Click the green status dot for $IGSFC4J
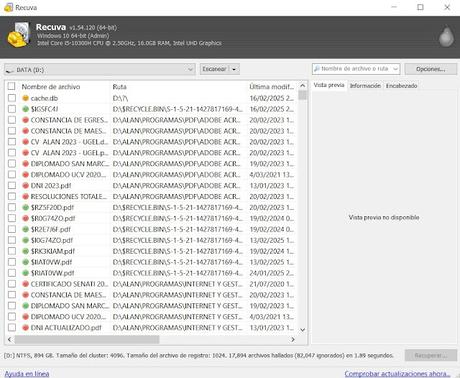The height and width of the screenshot is (378, 460). point(25,109)
